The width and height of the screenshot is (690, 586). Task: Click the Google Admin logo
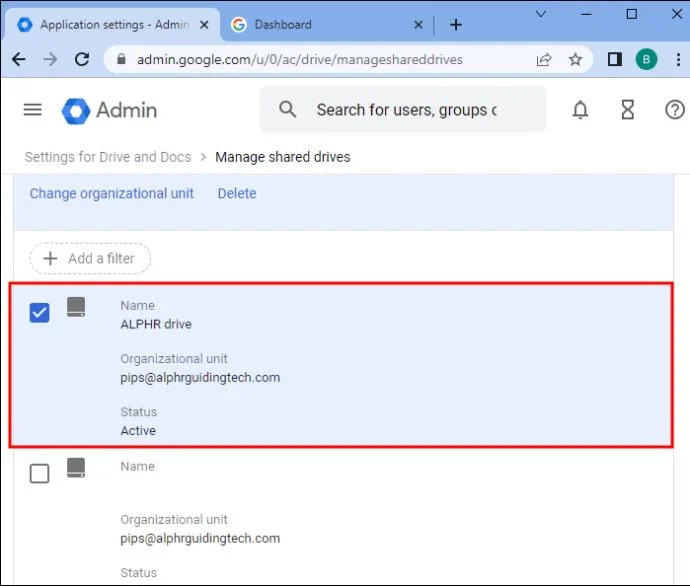click(109, 110)
